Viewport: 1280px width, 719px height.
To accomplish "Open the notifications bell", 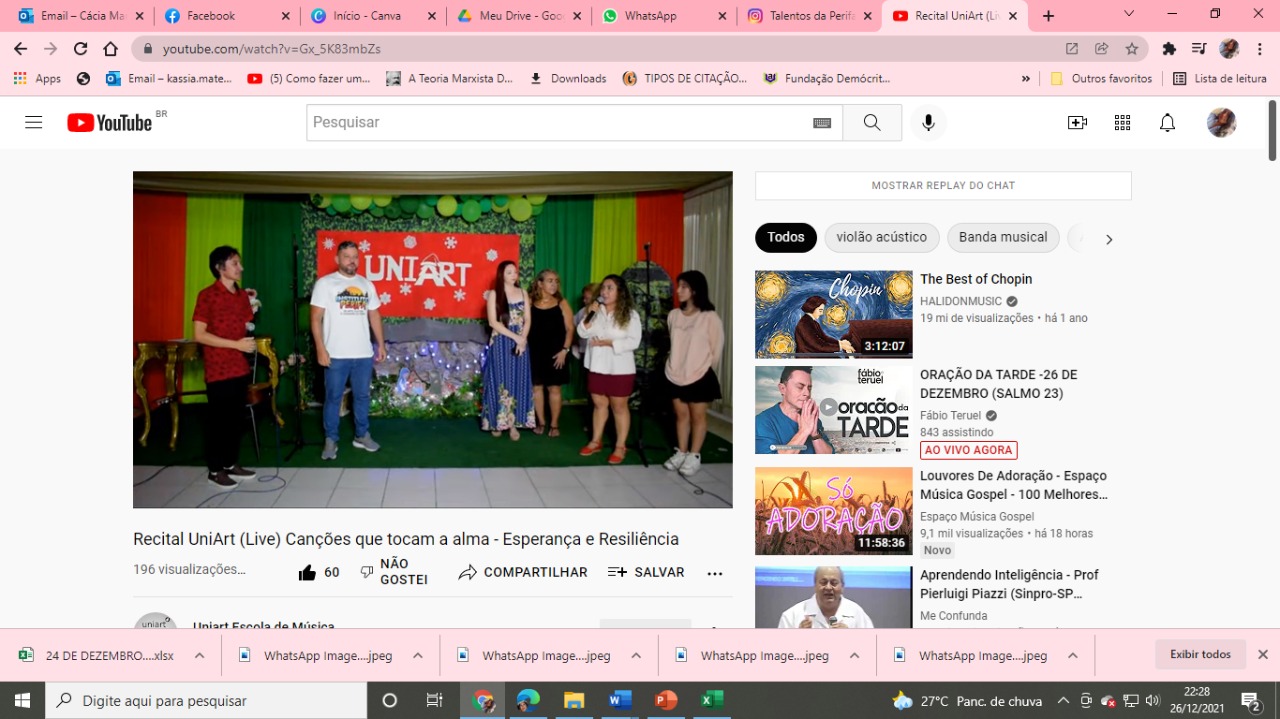I will coord(1167,122).
